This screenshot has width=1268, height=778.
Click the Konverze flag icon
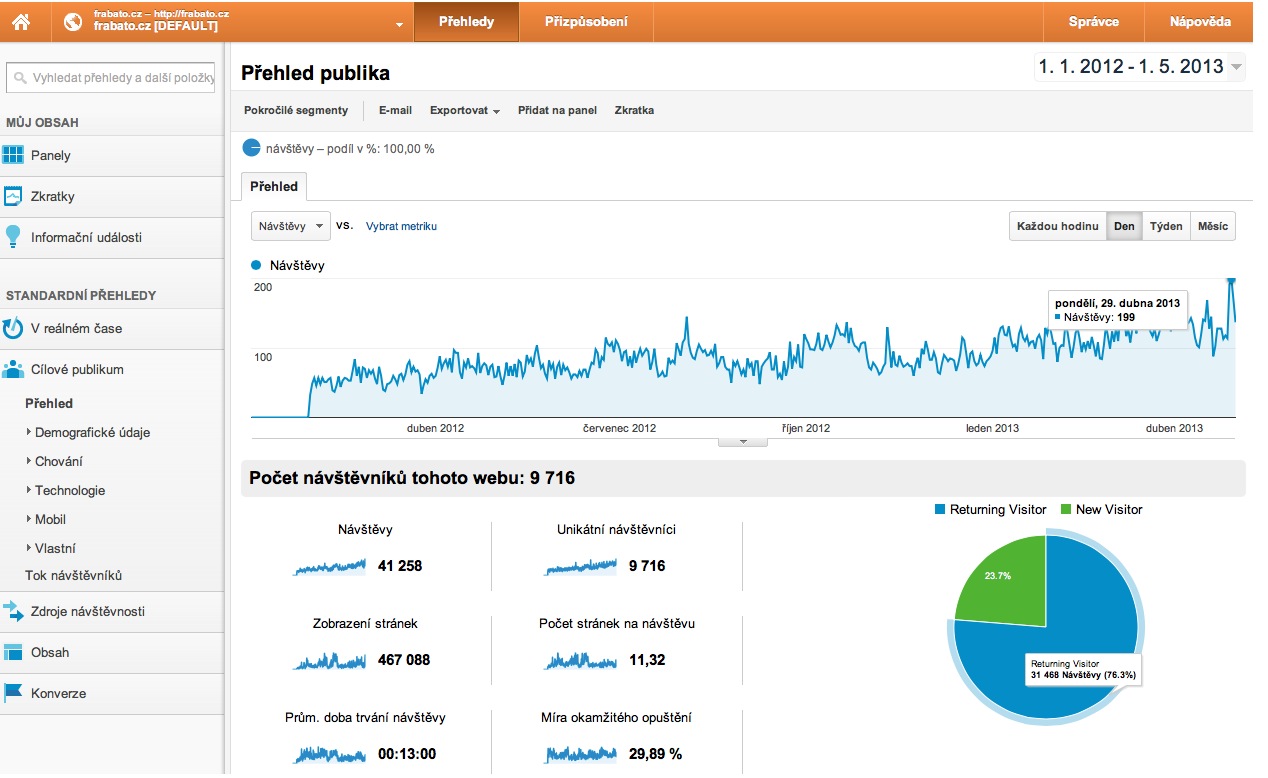[x=13, y=693]
